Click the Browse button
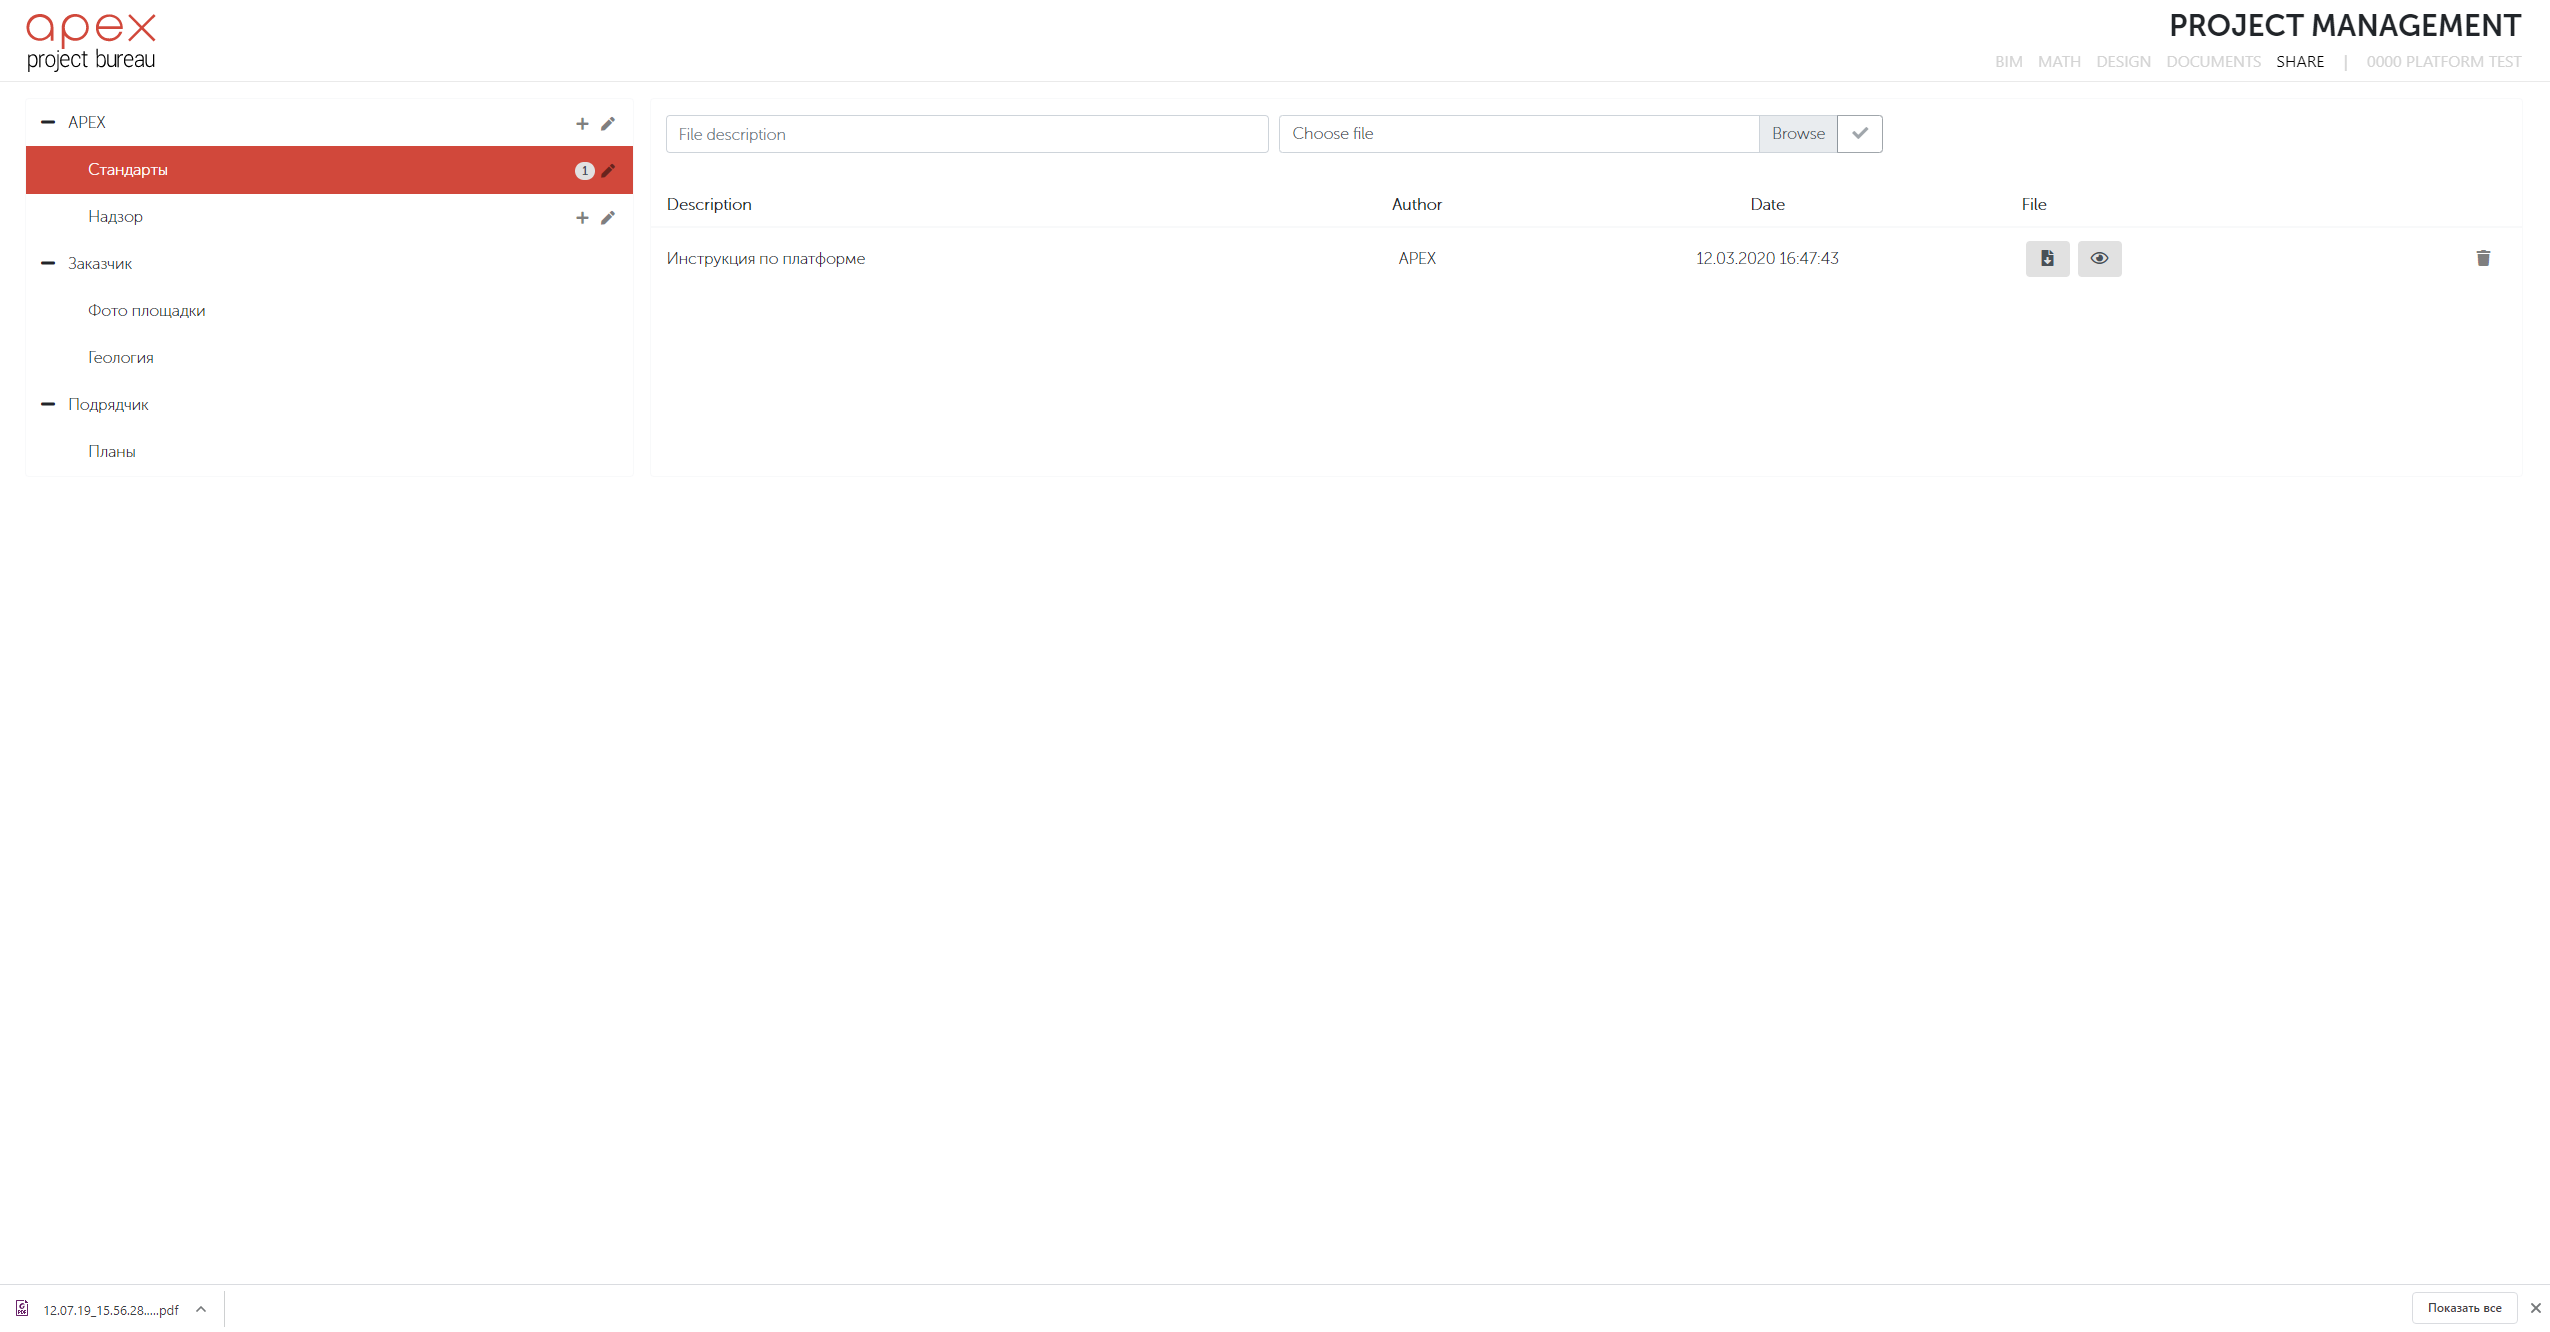The height and width of the screenshot is (1332, 2550). pyautogui.click(x=1797, y=134)
